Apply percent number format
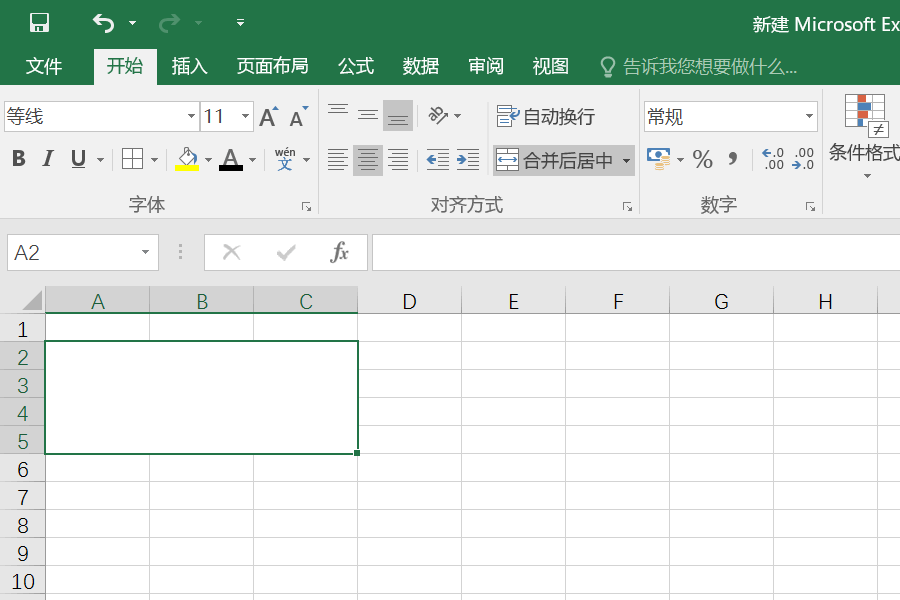The width and height of the screenshot is (900, 600). point(704,159)
